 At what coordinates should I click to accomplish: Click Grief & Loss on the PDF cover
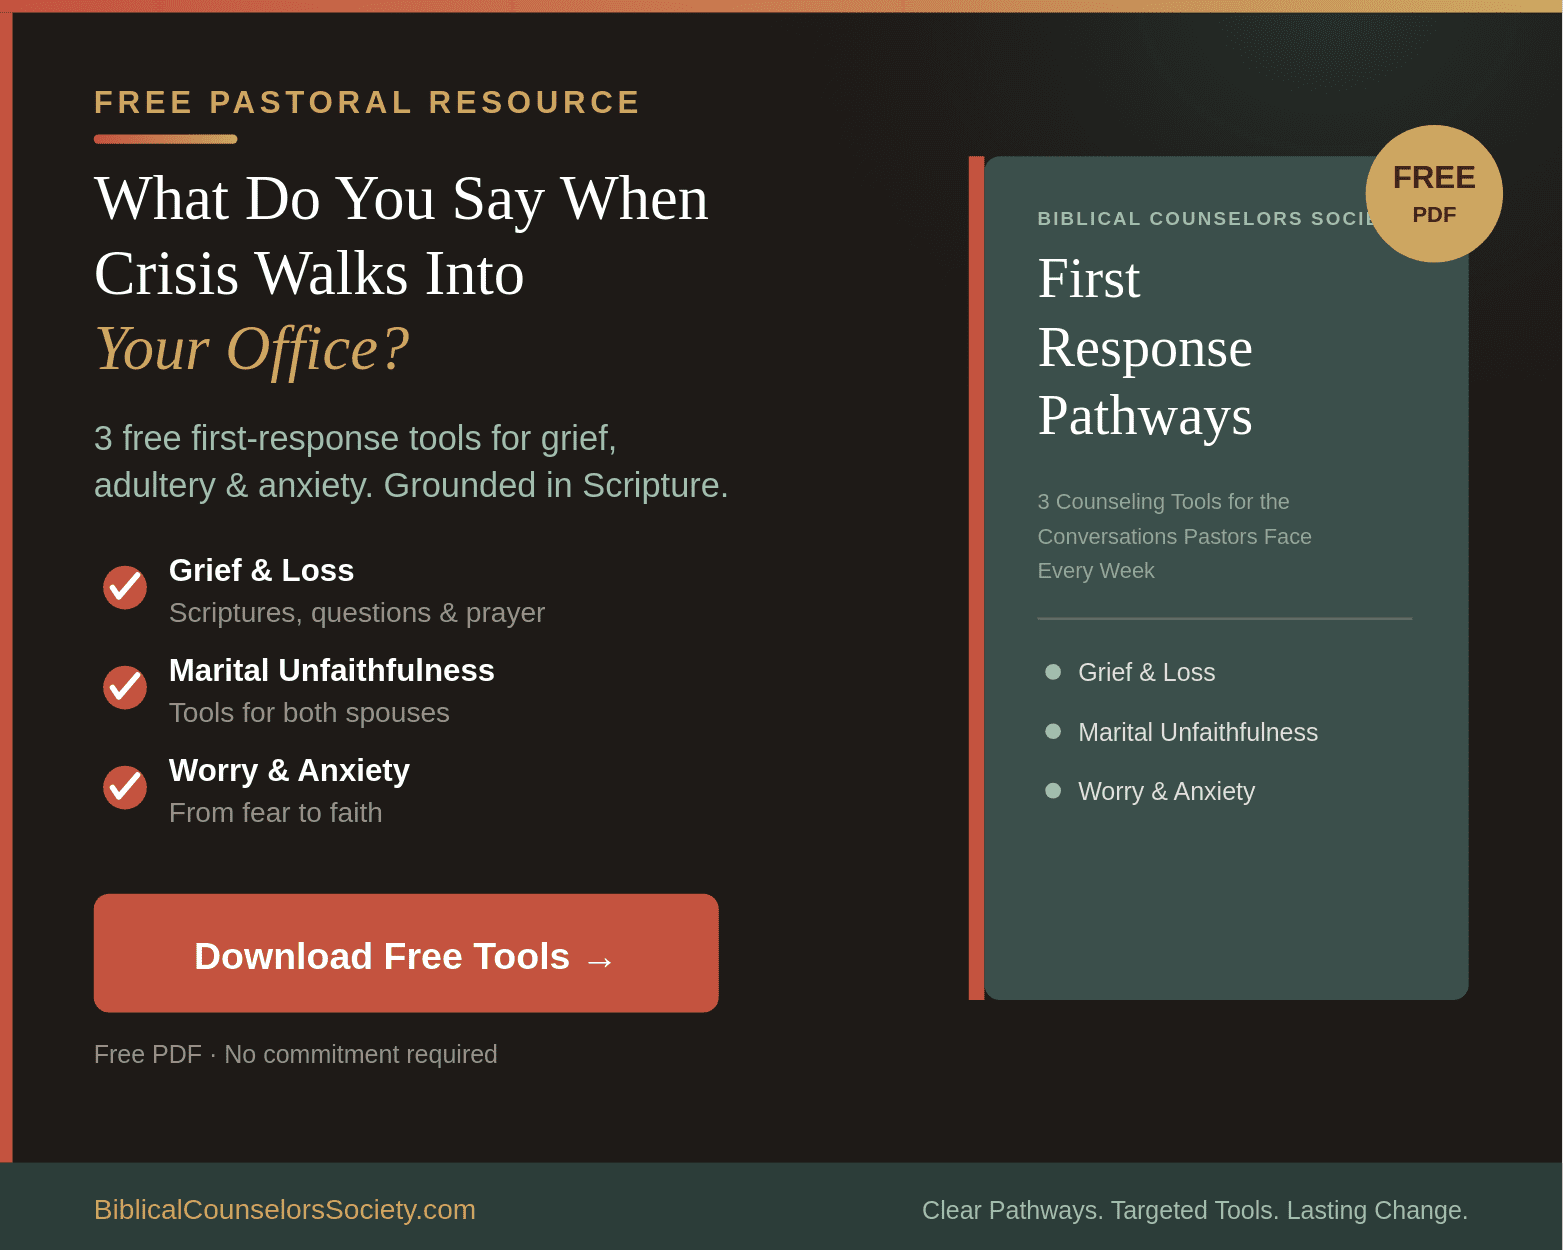coord(1146,672)
